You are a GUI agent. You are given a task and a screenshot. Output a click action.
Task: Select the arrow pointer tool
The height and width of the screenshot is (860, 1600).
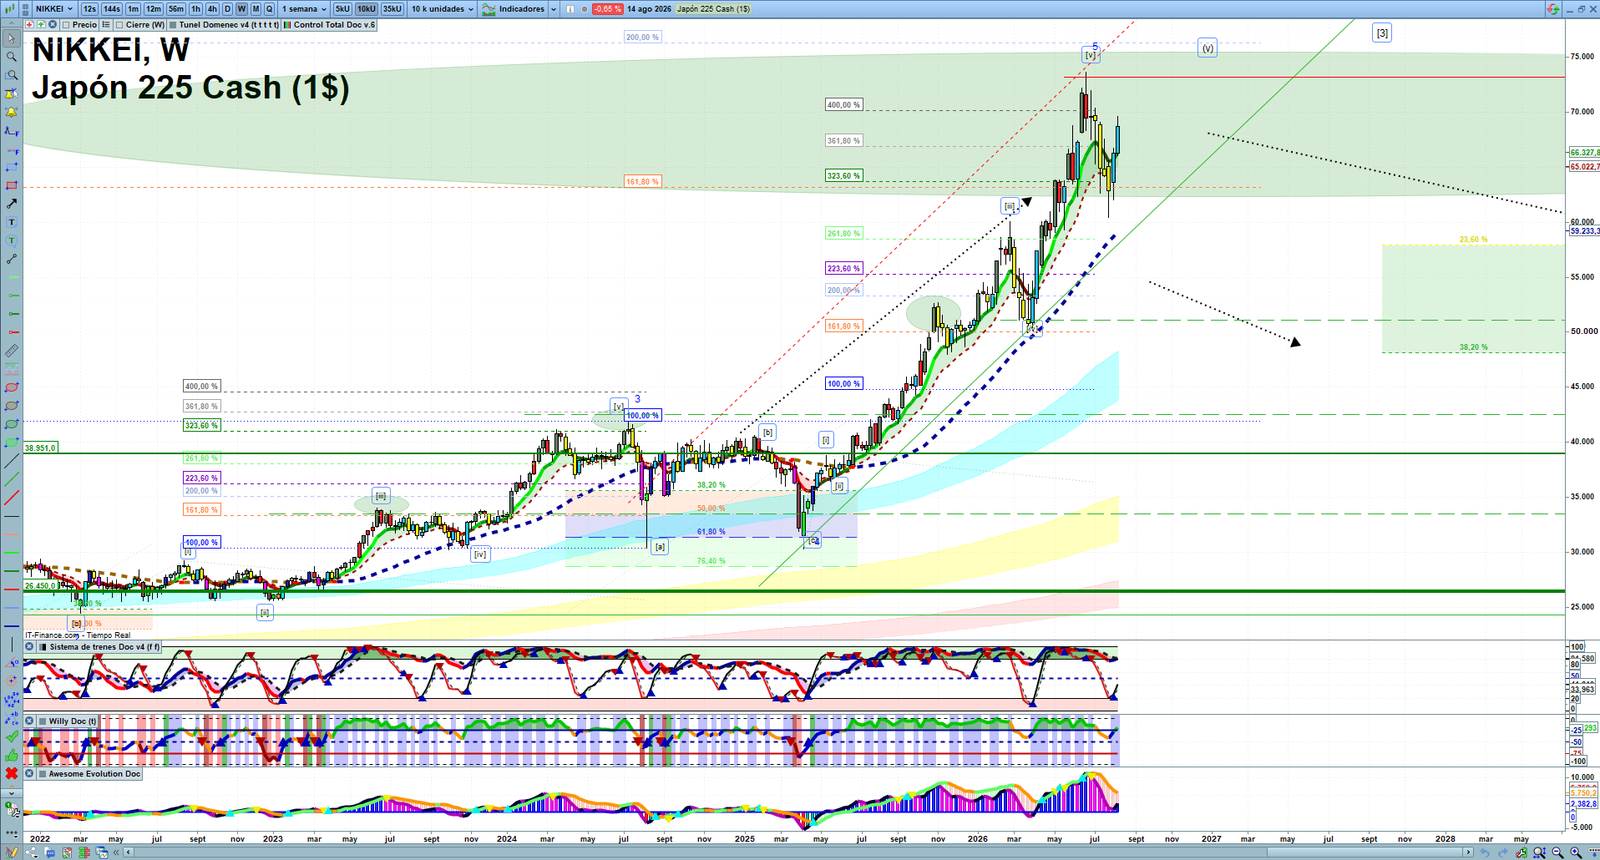(10, 39)
